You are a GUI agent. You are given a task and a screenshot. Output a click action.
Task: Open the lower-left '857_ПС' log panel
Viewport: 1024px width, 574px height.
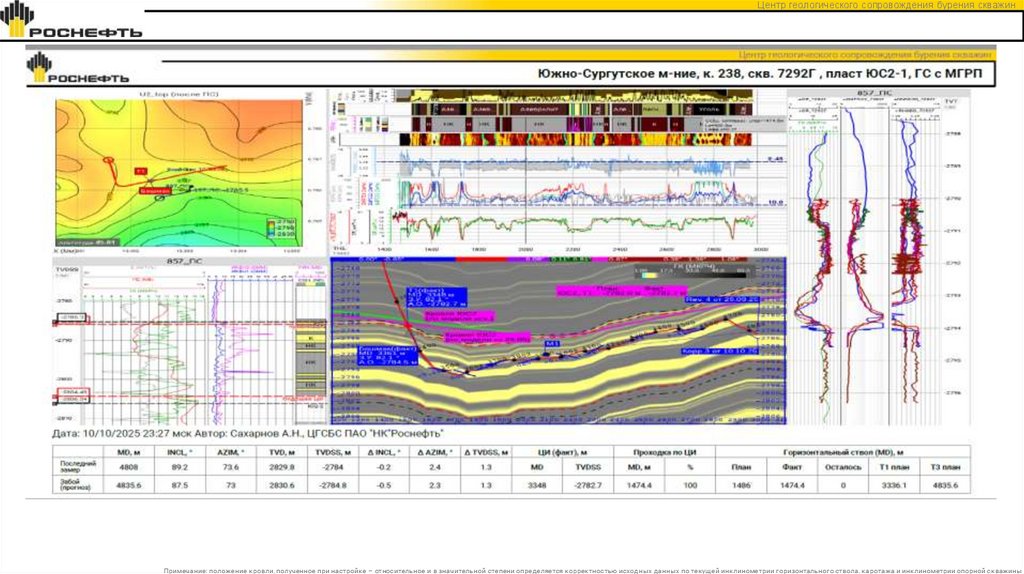pyautogui.click(x=189, y=341)
